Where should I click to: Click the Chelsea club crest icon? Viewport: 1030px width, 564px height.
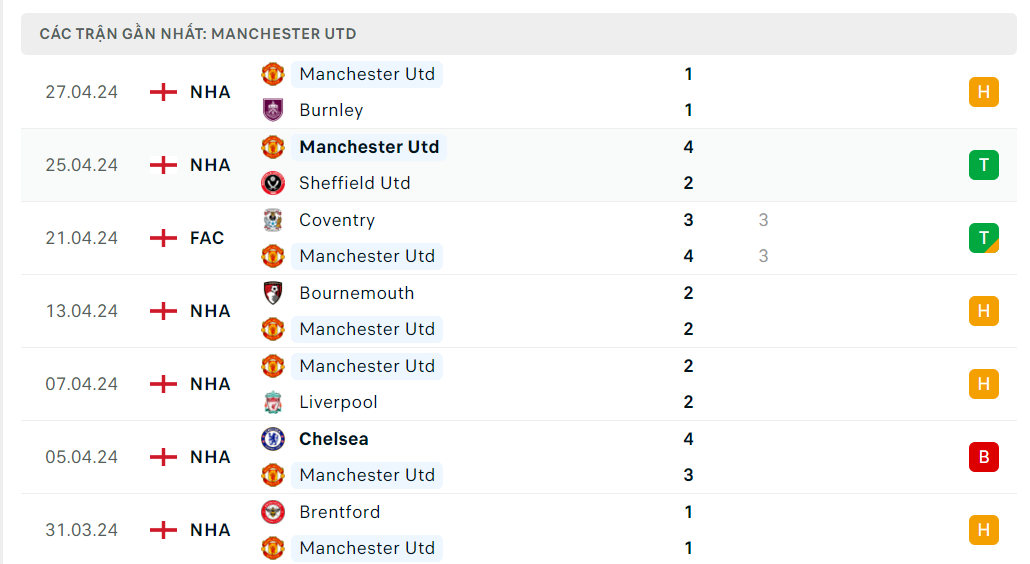coord(273,439)
